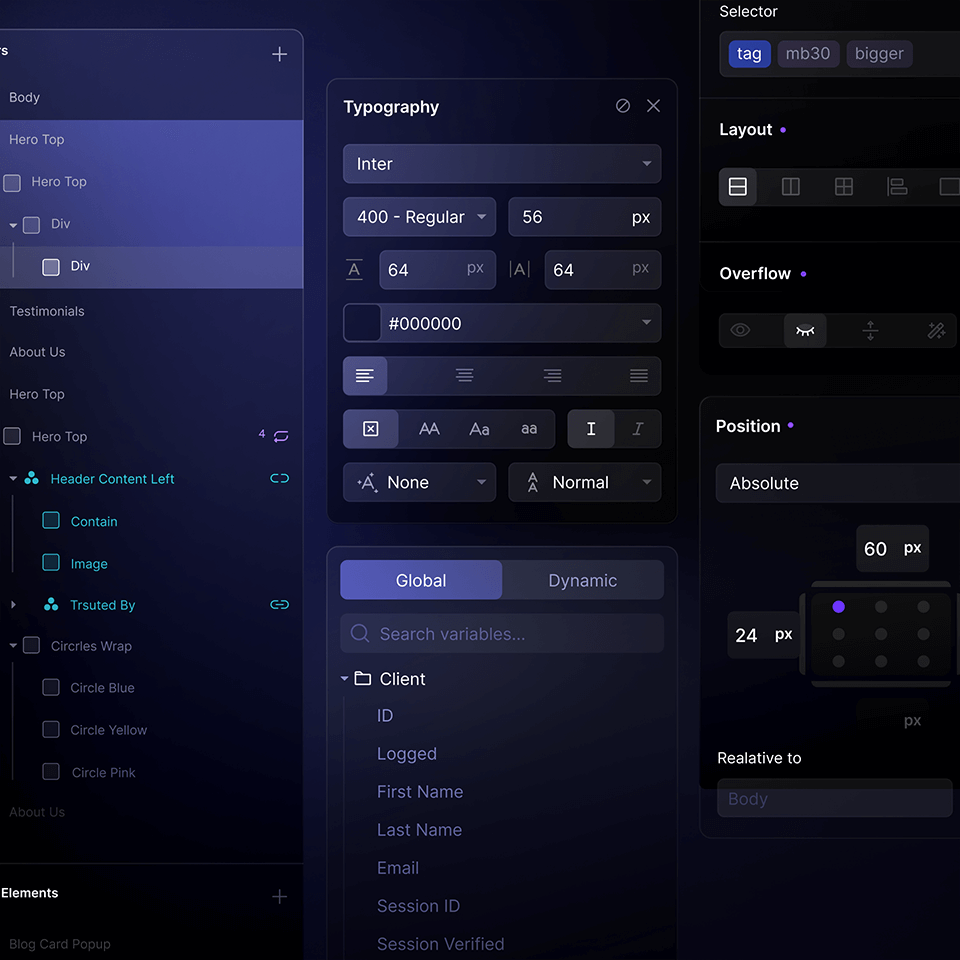Screen dimensions: 960x960
Task: Collapse the Client variables folder
Action: click(x=345, y=679)
